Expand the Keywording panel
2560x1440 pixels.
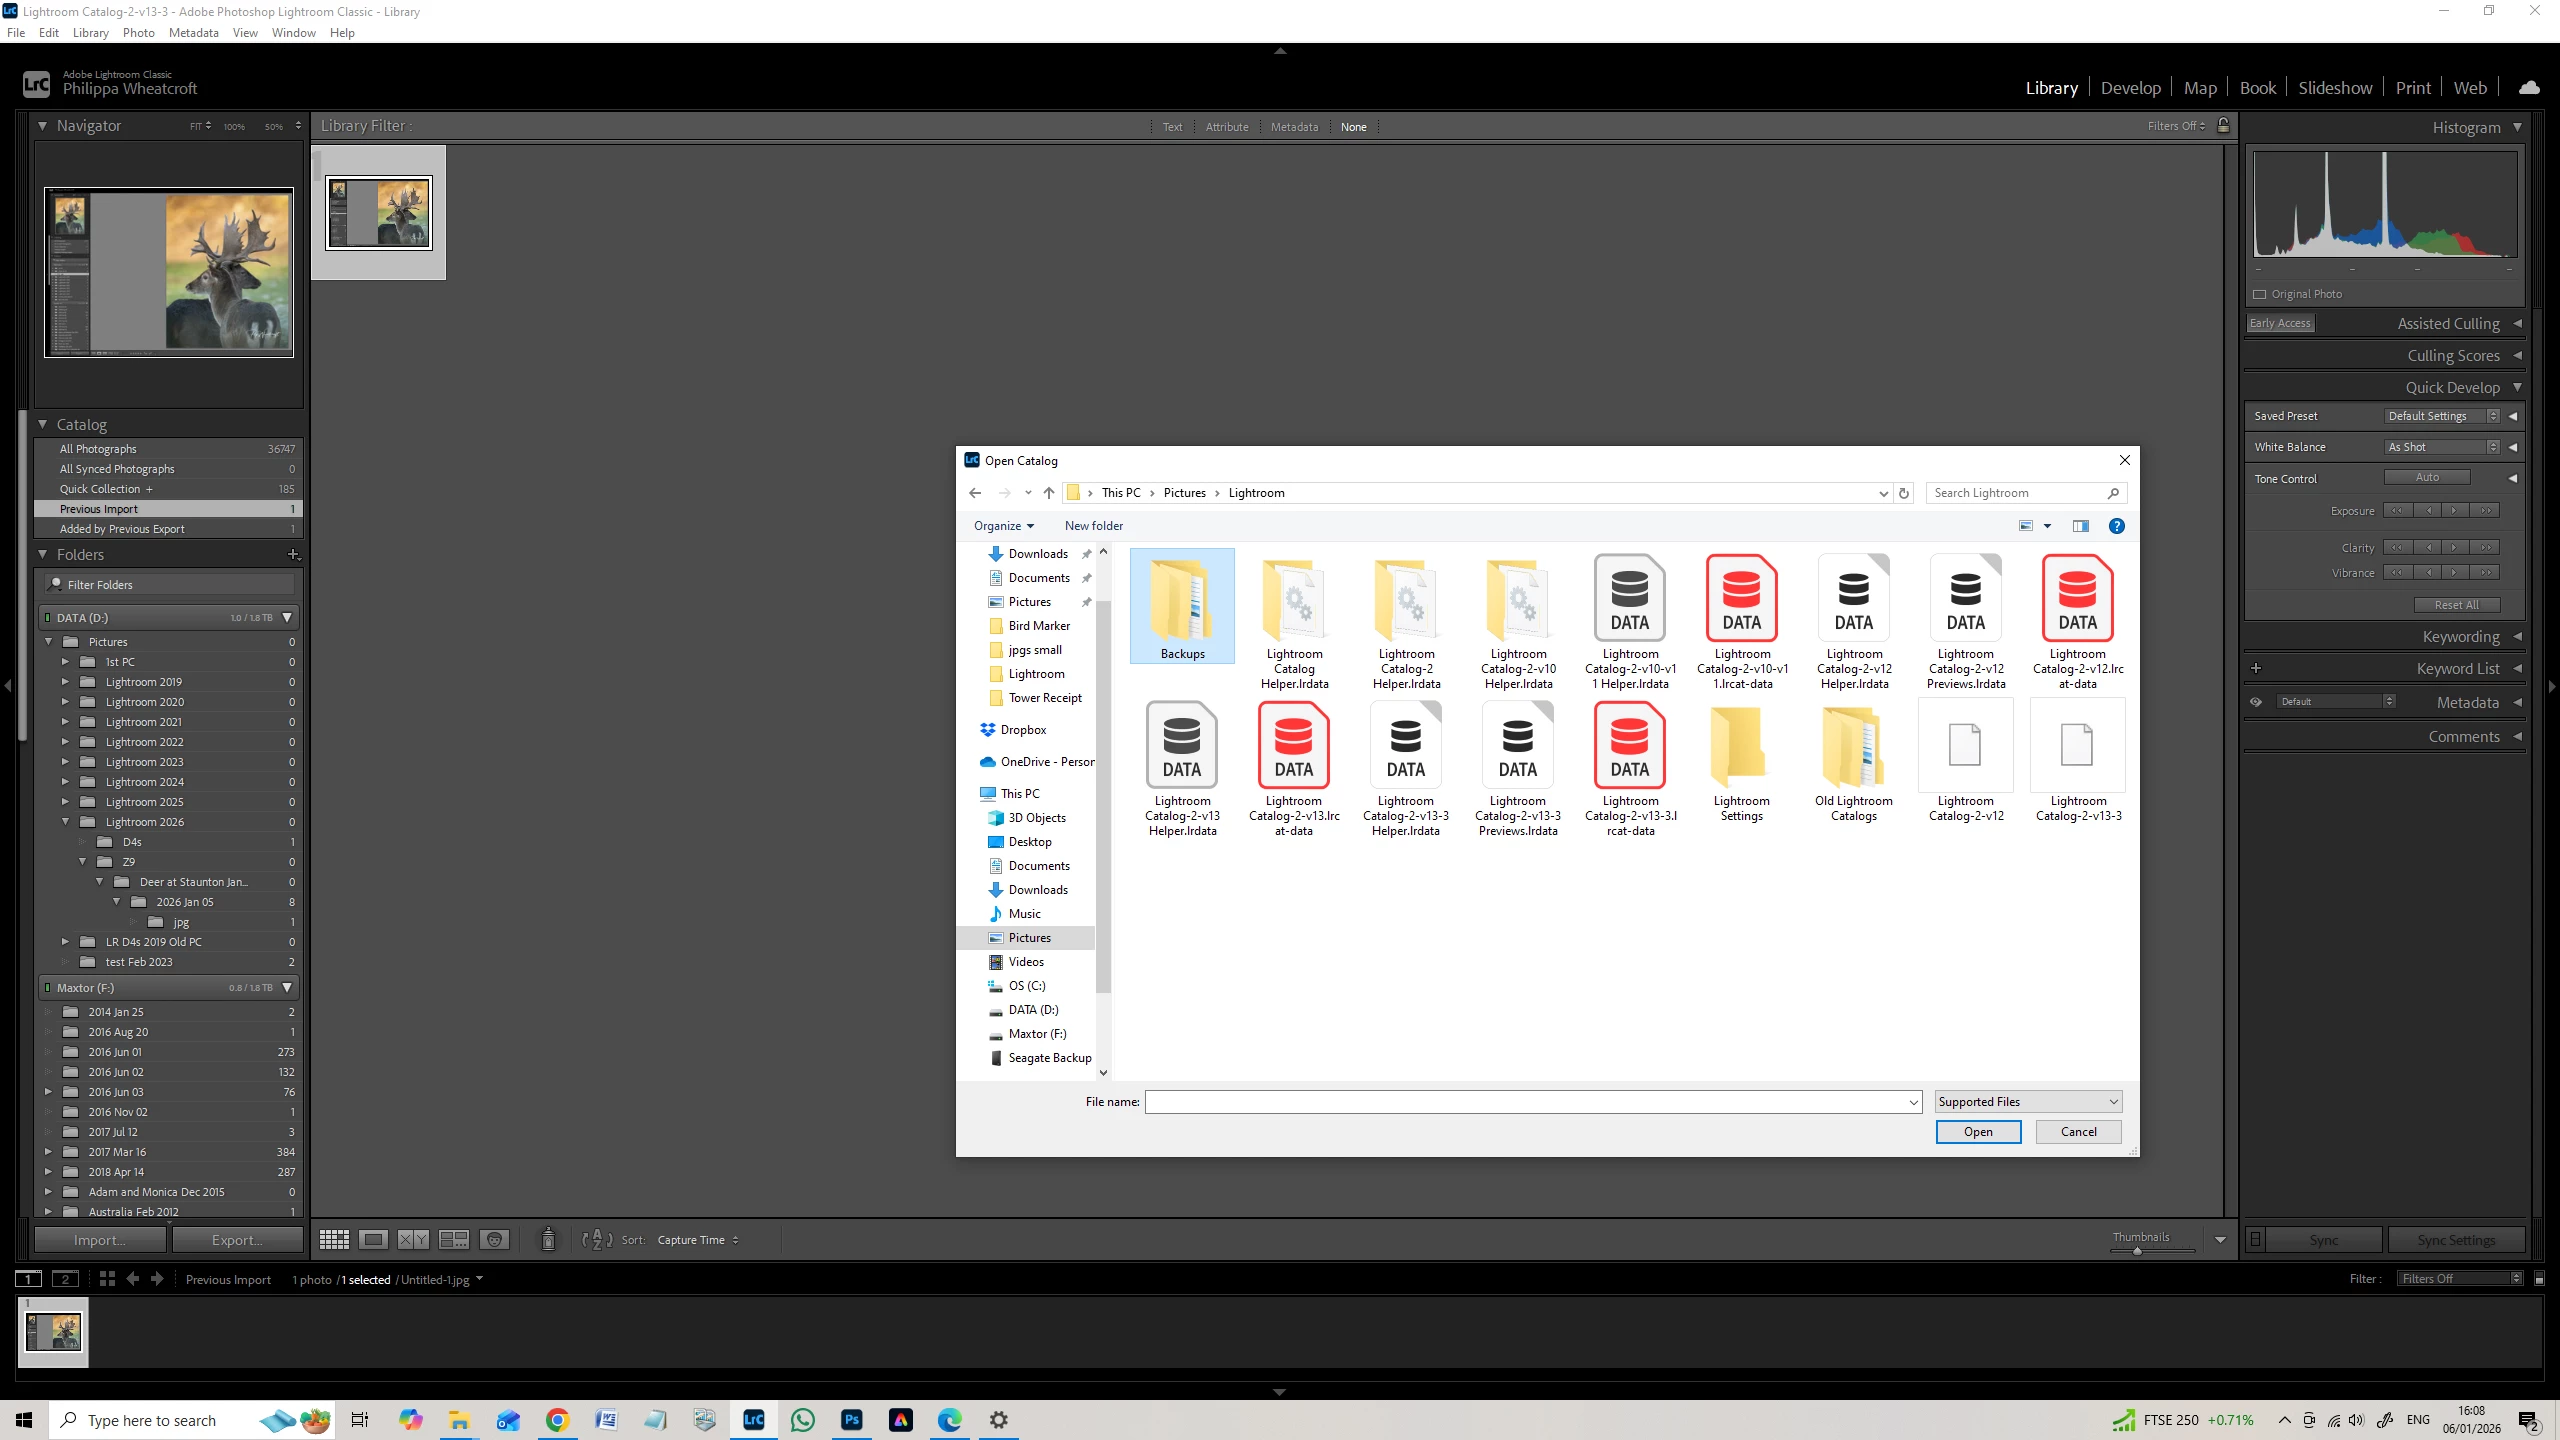[x=2517, y=637]
